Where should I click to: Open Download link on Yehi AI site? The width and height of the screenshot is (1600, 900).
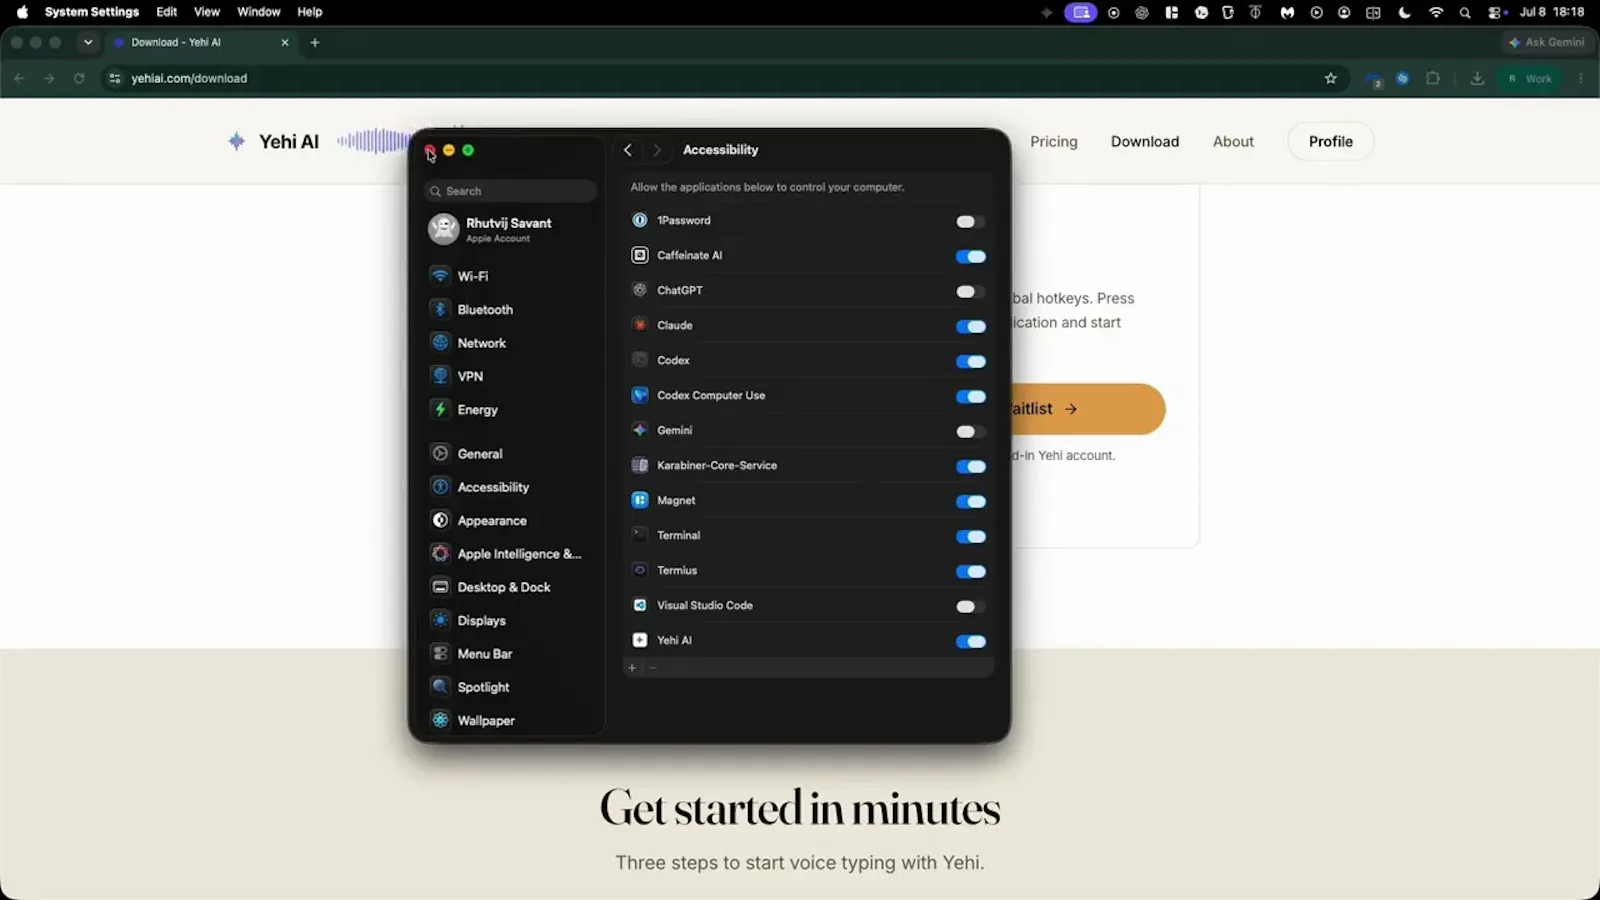[x=1145, y=142]
